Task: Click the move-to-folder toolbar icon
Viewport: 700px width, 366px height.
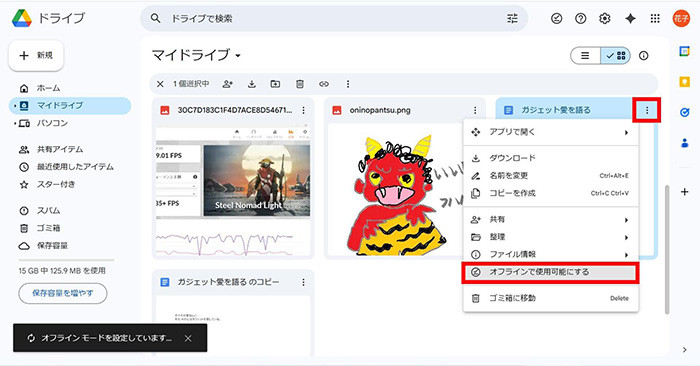Action: [275, 84]
